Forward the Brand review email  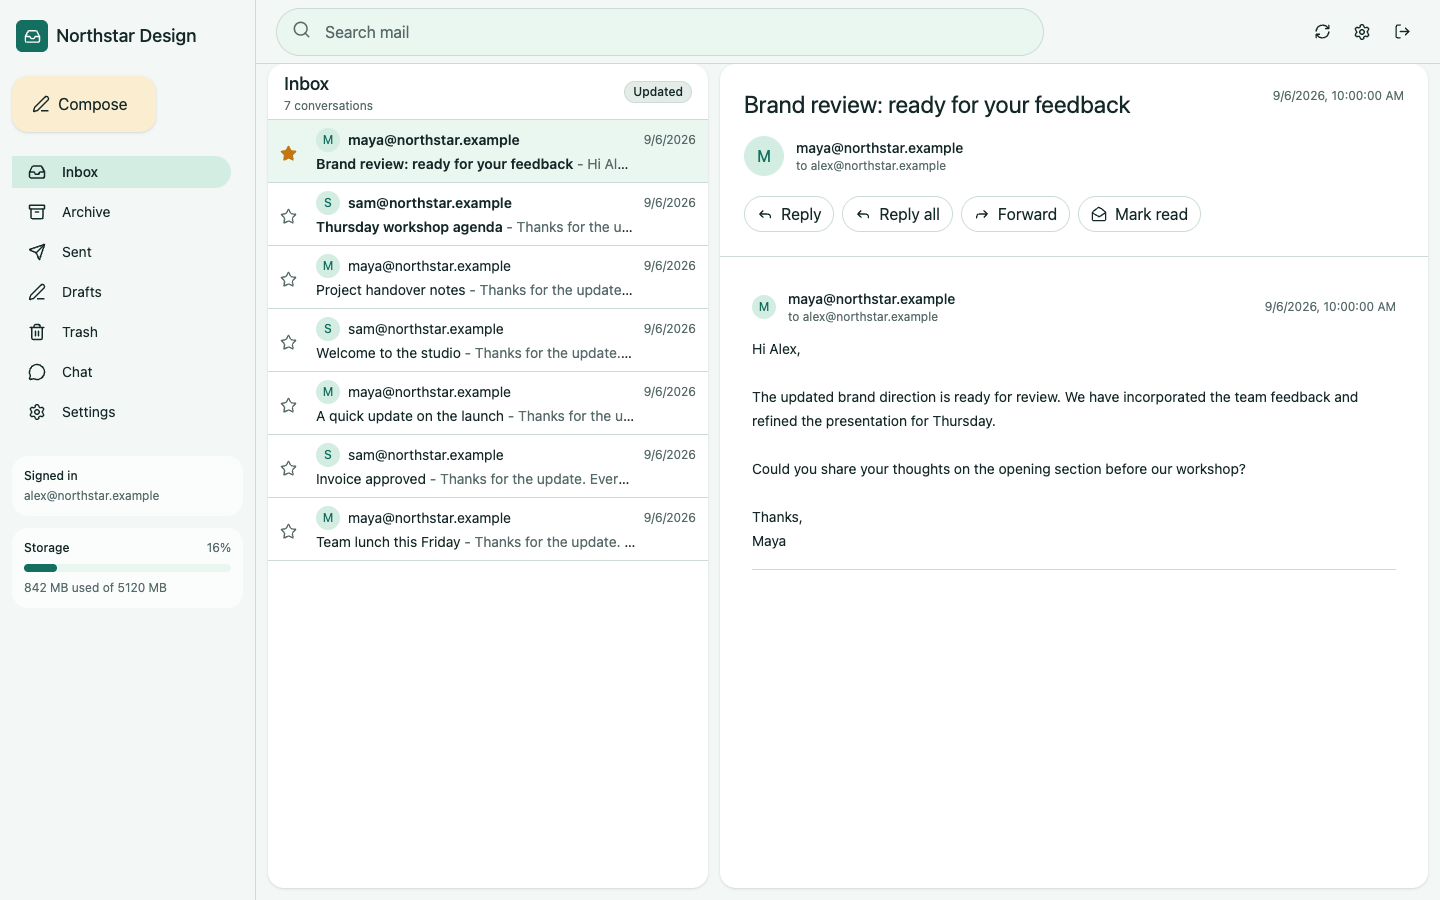[1015, 214]
